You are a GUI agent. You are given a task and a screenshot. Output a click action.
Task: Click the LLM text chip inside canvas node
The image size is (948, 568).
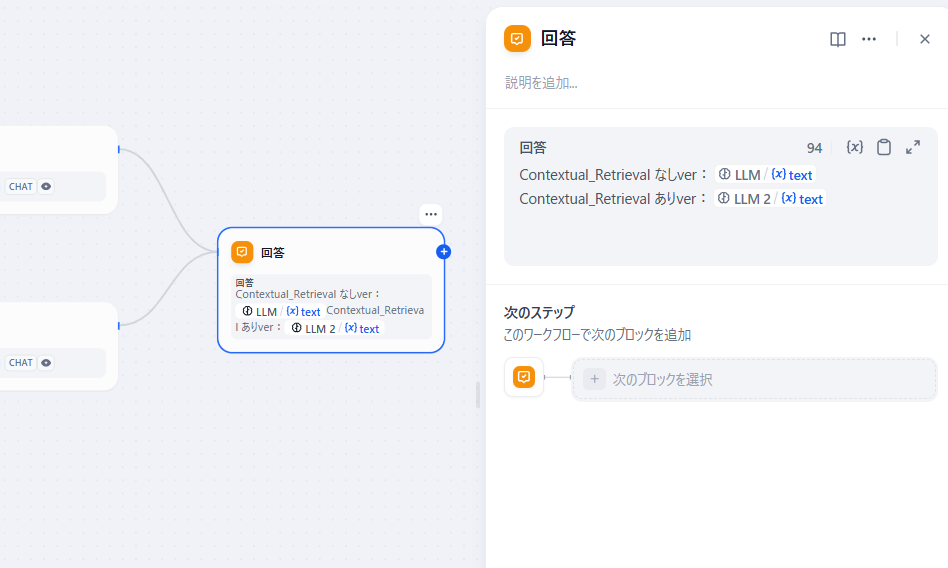point(281,312)
